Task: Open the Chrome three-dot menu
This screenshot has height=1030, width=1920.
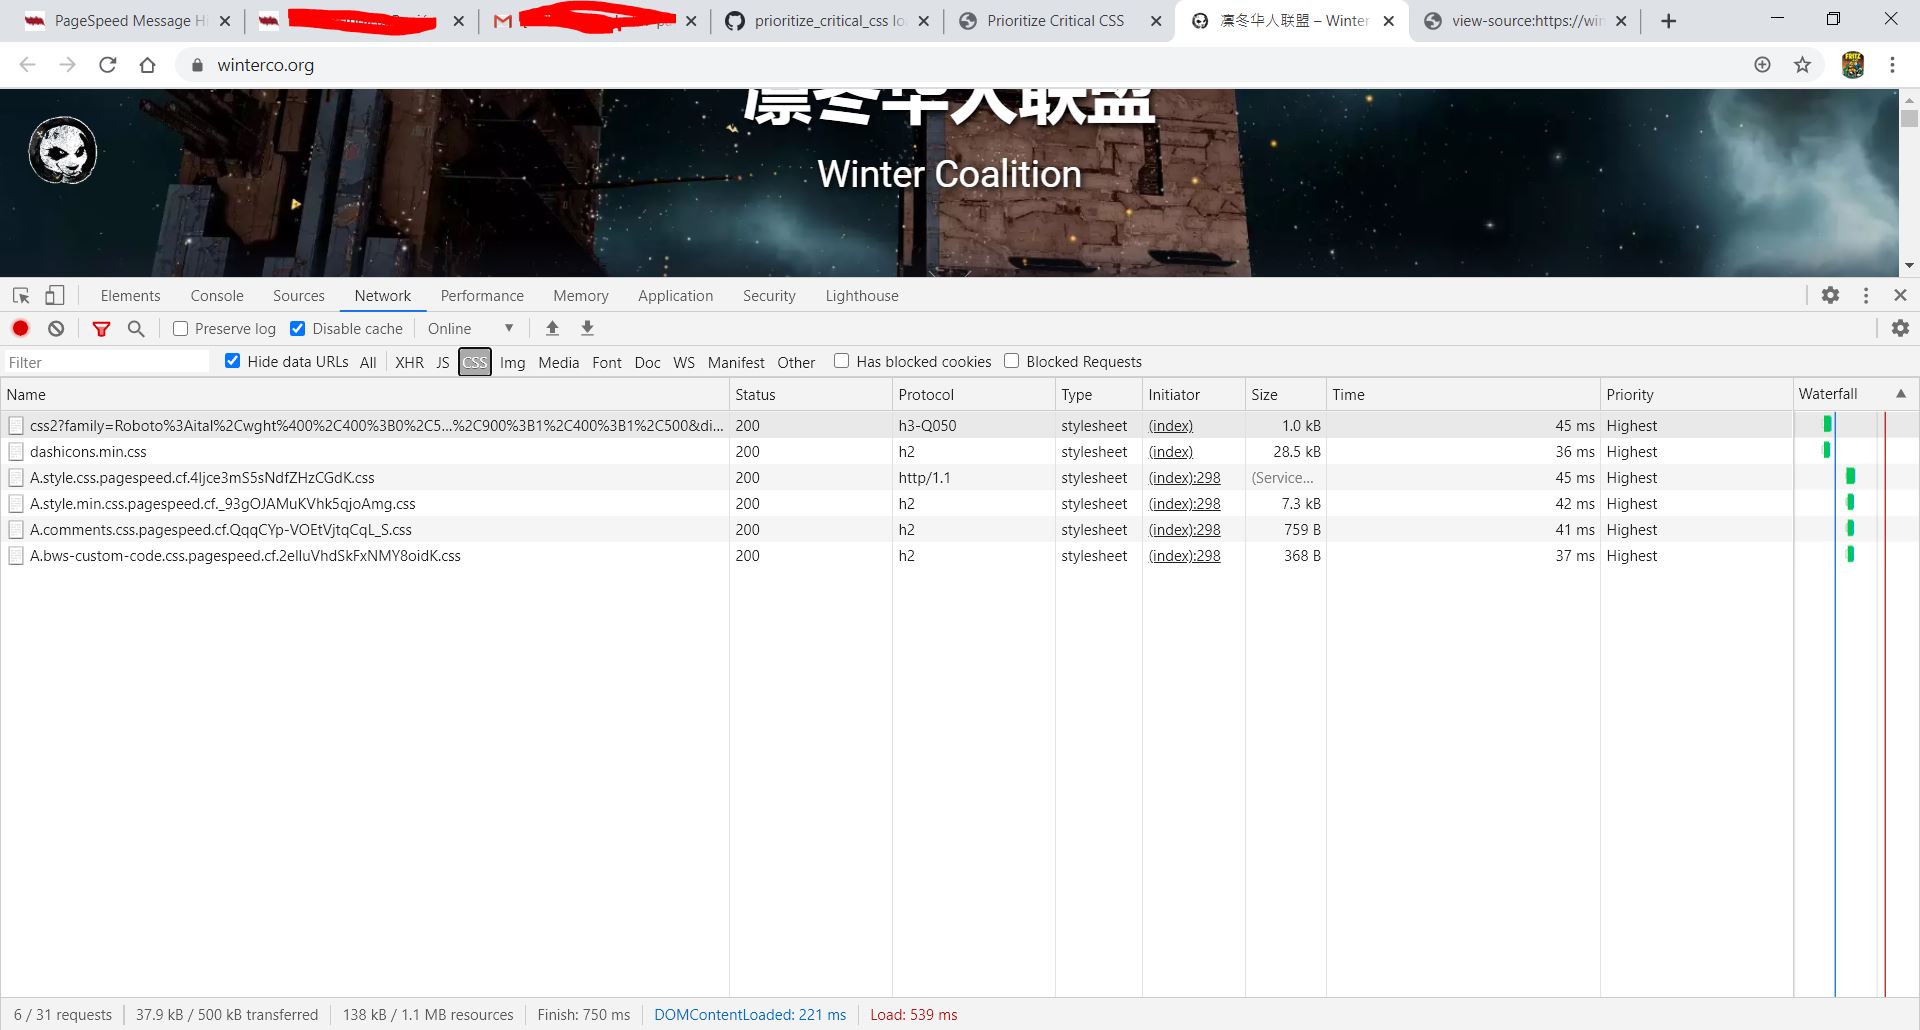Action: point(1892,65)
